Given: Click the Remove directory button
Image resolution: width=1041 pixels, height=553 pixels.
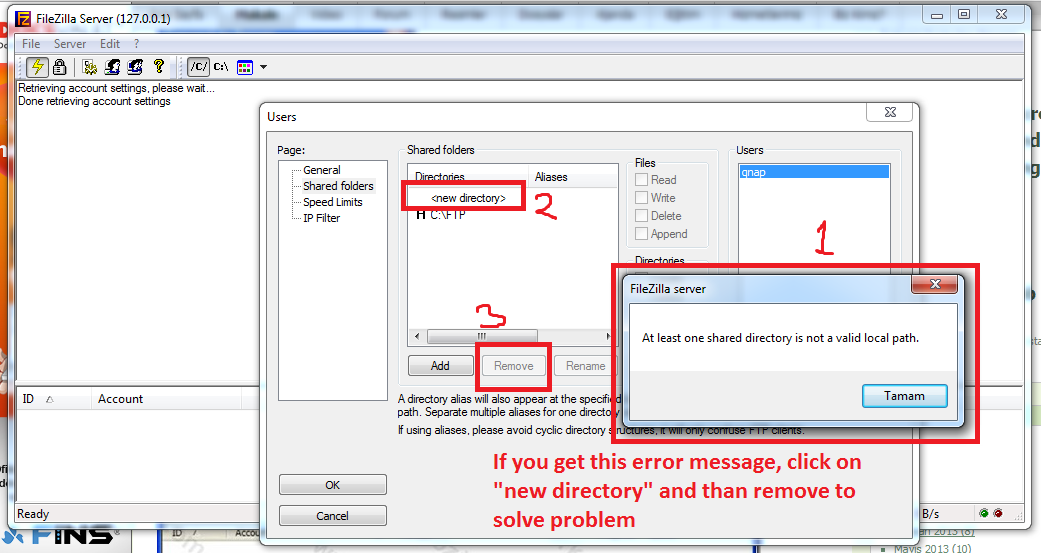Looking at the screenshot, I should (x=513, y=366).
